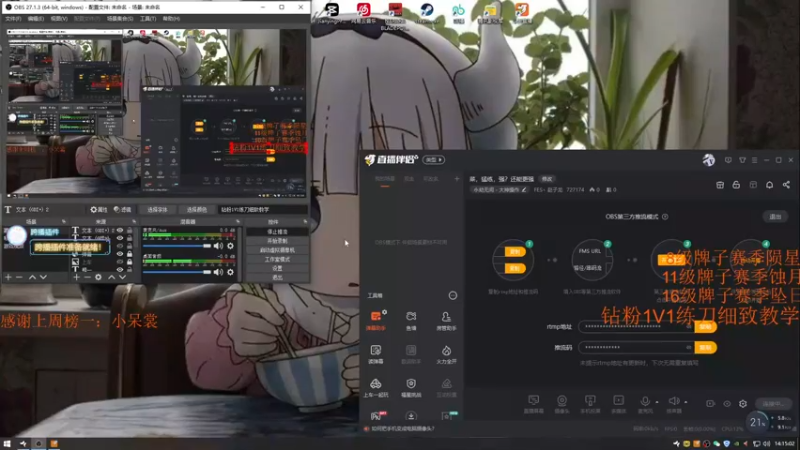Open user avatar in 直播伴侣 title bar
The width and height of the screenshot is (800, 450).
coord(709,160)
